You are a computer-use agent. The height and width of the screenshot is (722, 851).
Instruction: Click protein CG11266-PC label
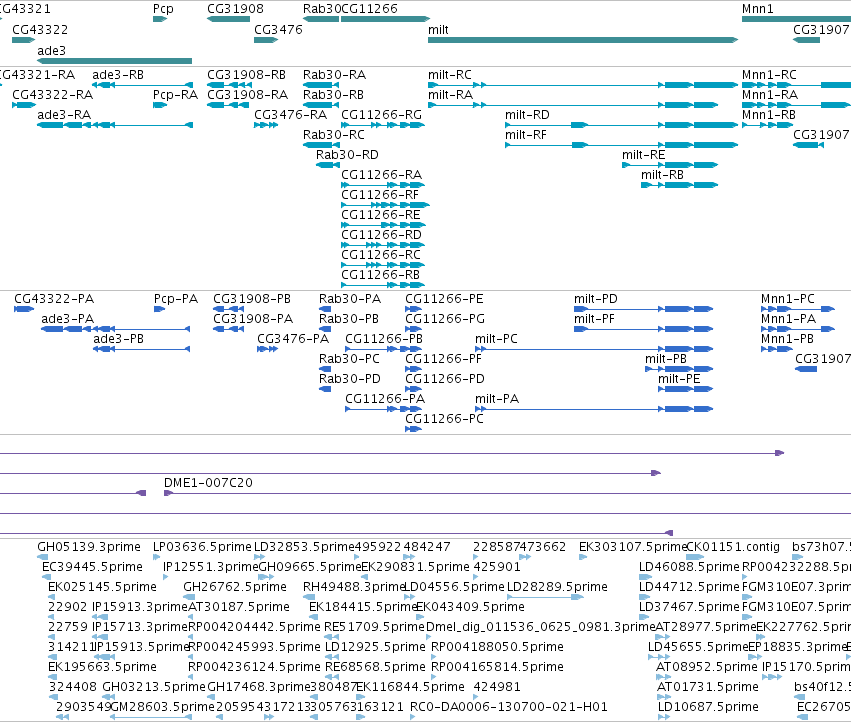click(444, 419)
